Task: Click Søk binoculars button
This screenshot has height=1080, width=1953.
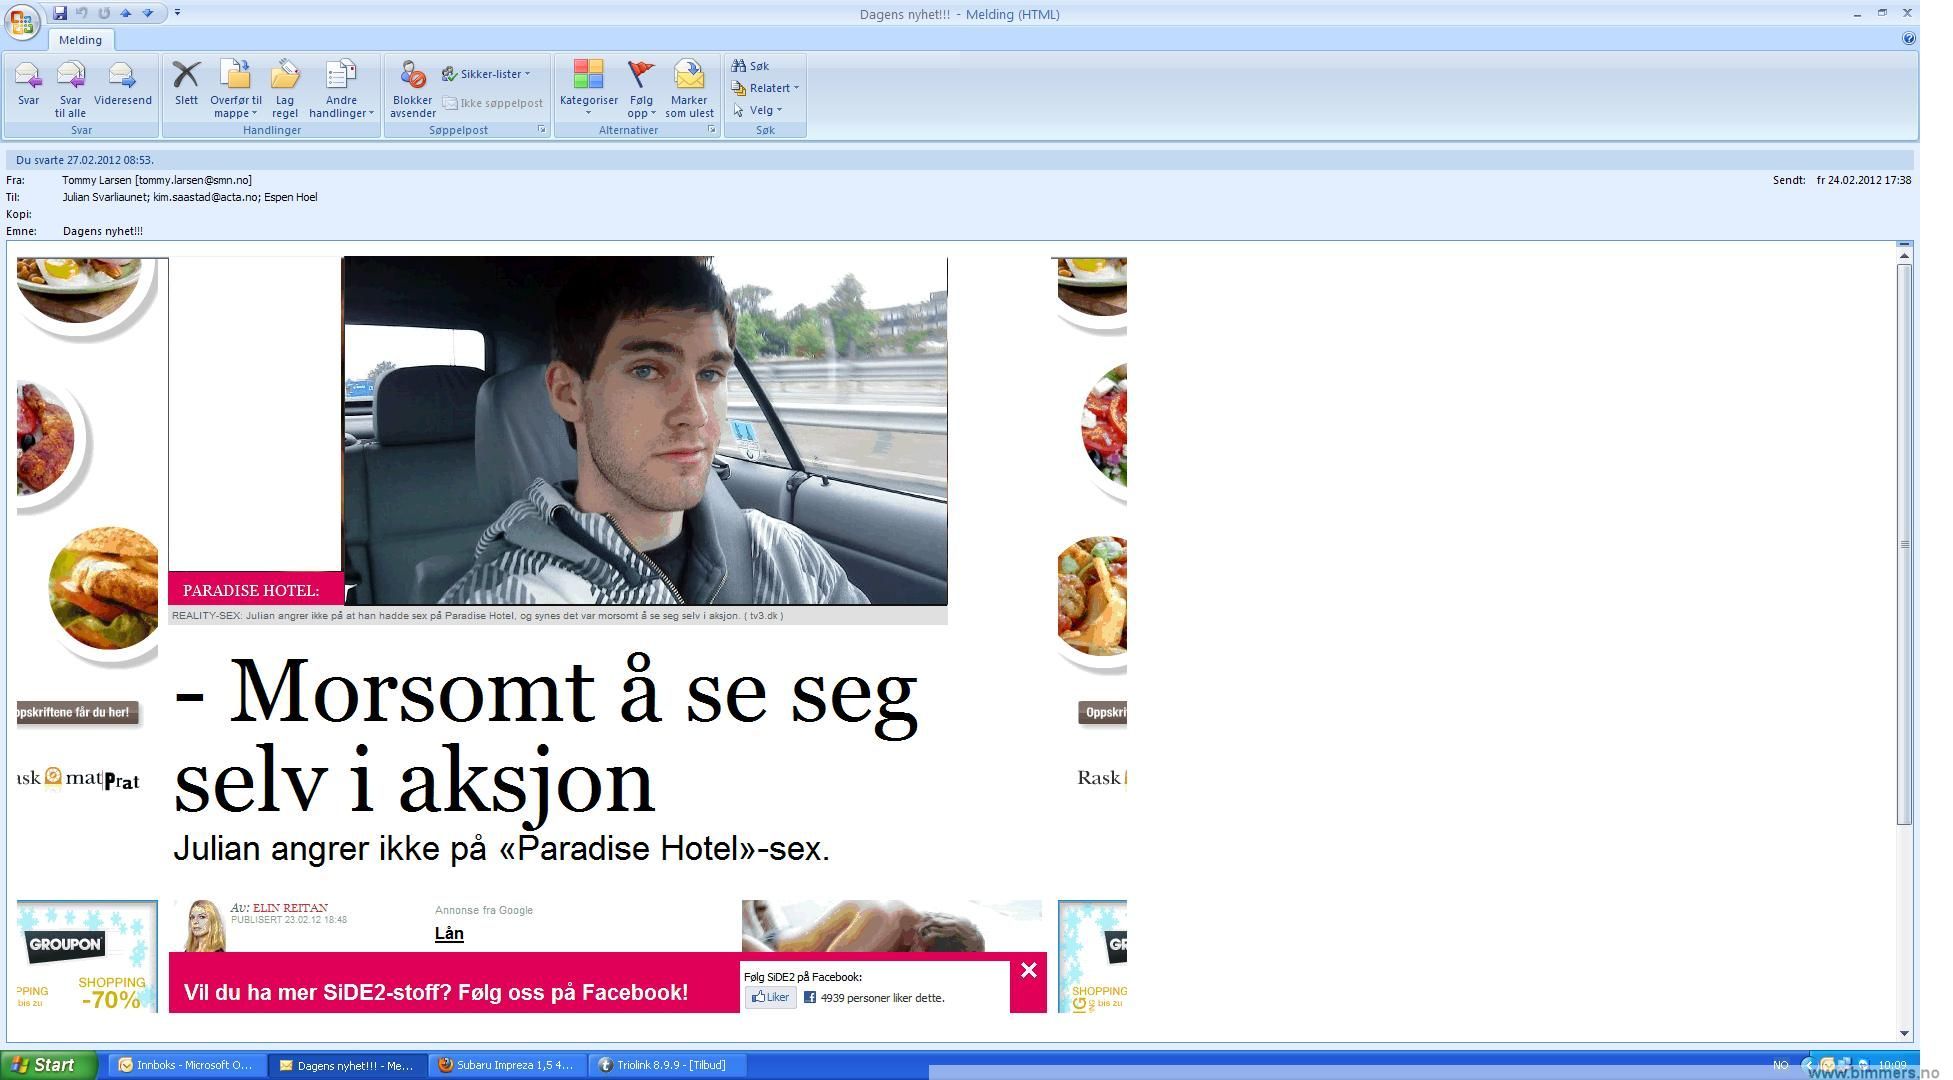Action: tap(750, 66)
